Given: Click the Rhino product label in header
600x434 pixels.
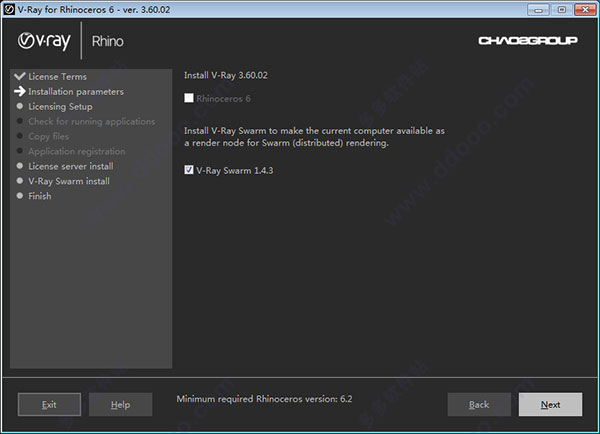Looking at the screenshot, I should [x=108, y=41].
